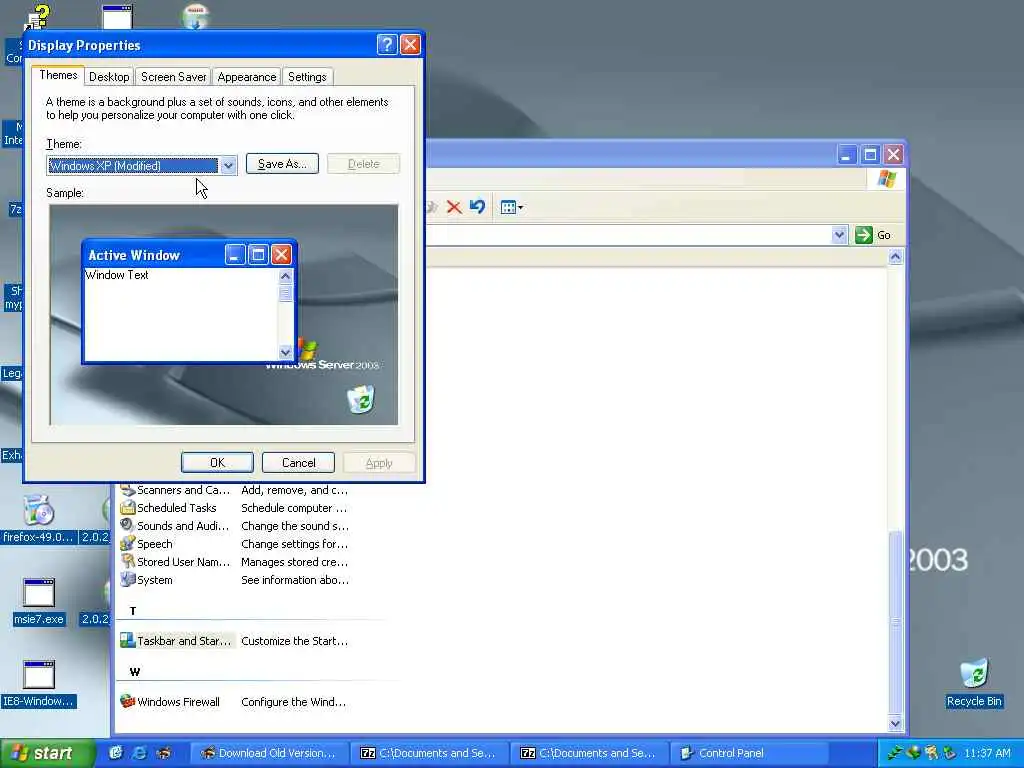Select the Themes tab
The image size is (1024, 768).
coord(58,75)
